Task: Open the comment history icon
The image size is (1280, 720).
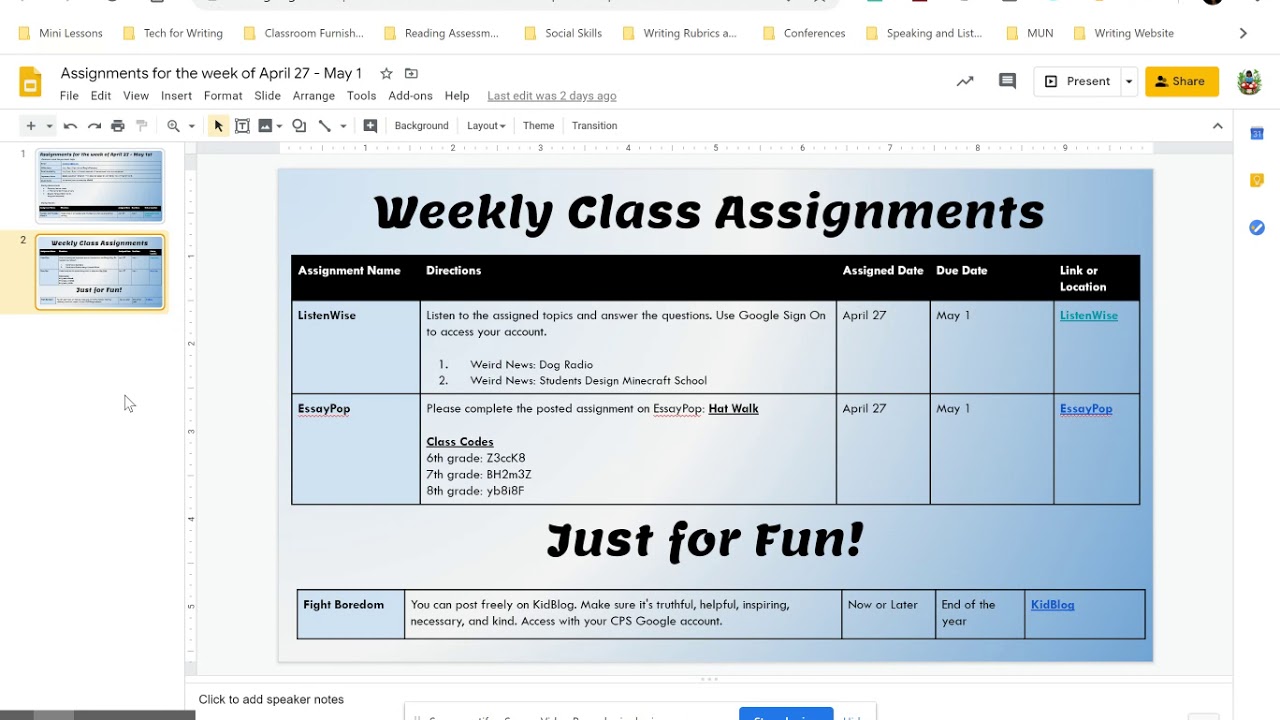Action: click(x=1007, y=82)
